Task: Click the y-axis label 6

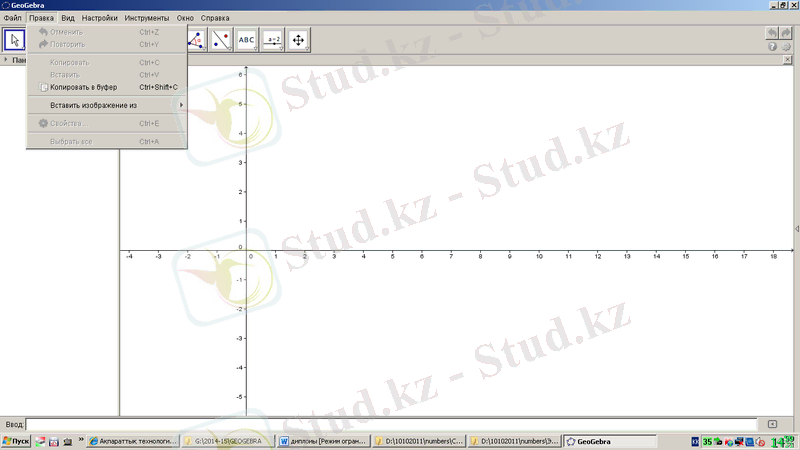Action: point(240,74)
